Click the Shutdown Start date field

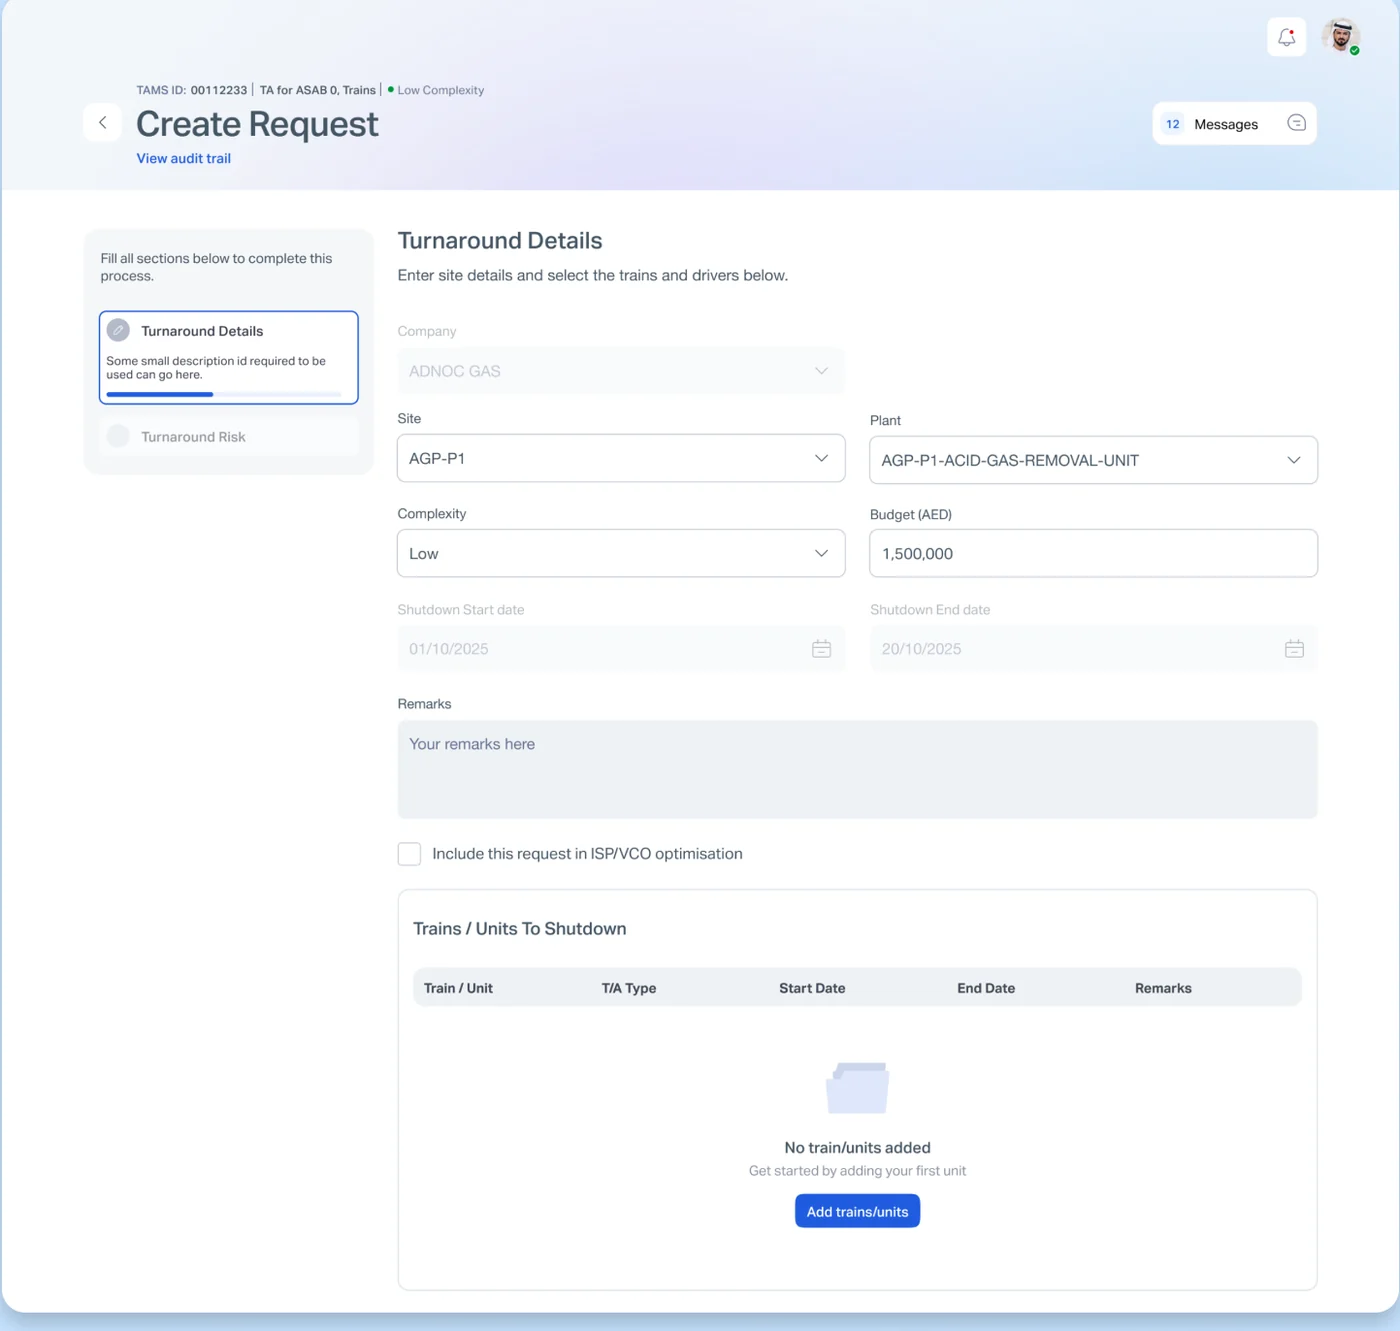[621, 649]
